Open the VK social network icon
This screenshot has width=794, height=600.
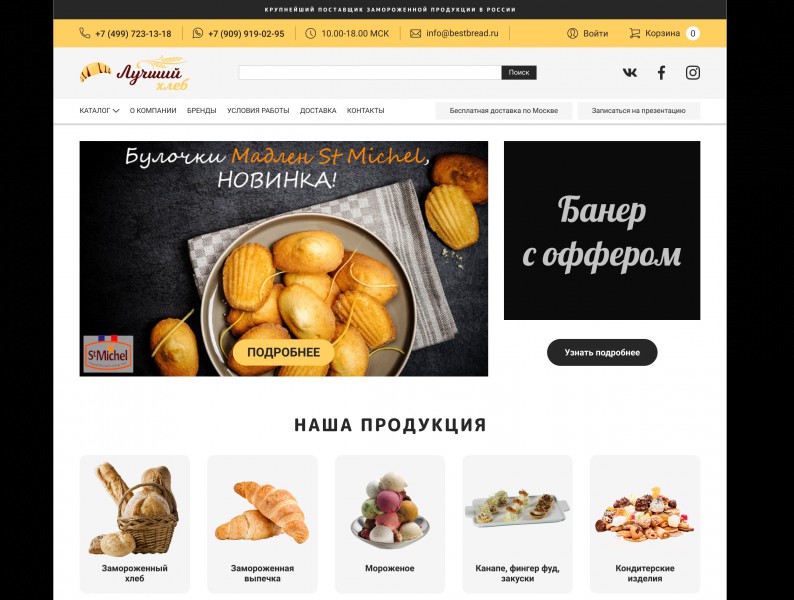(629, 73)
